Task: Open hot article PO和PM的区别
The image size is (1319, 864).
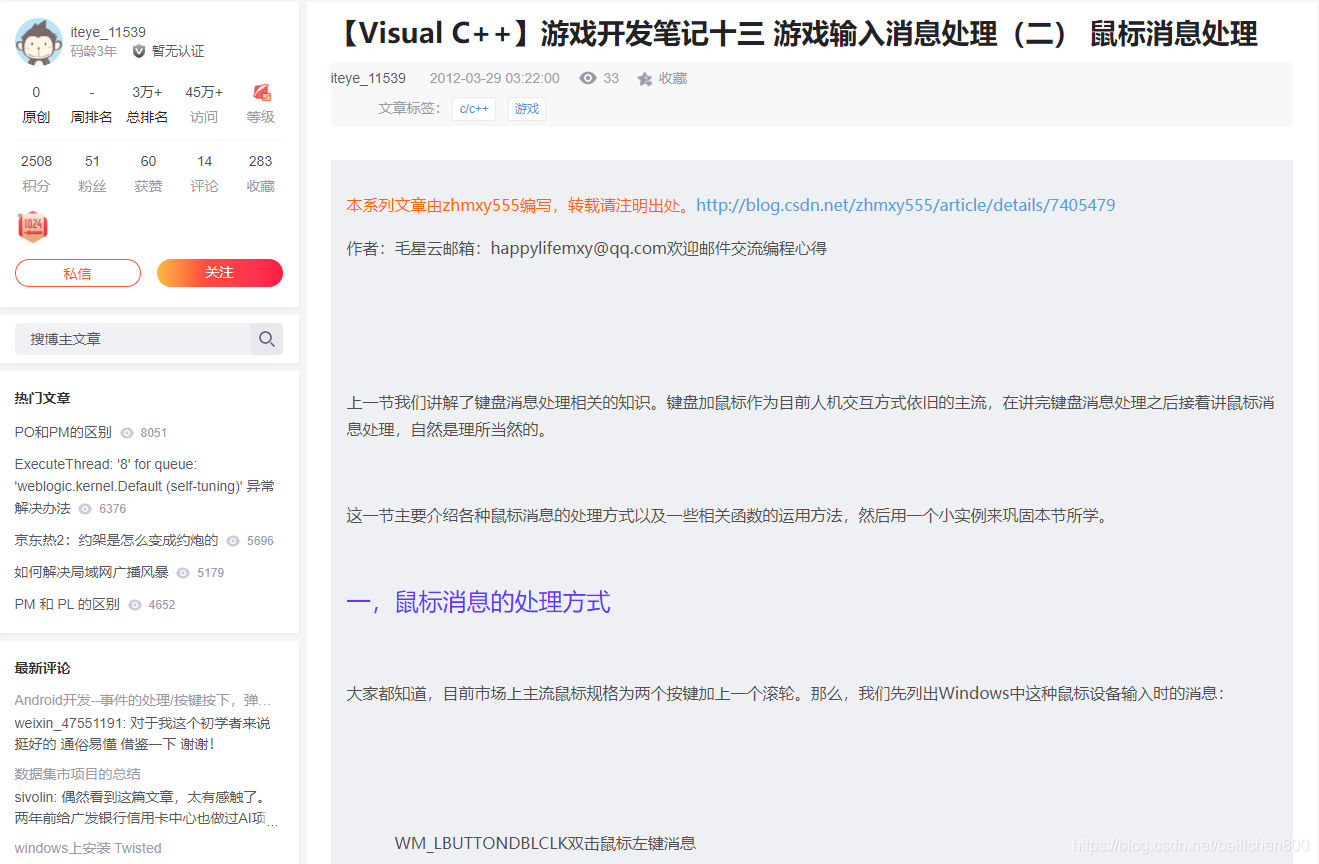Action: (63, 432)
